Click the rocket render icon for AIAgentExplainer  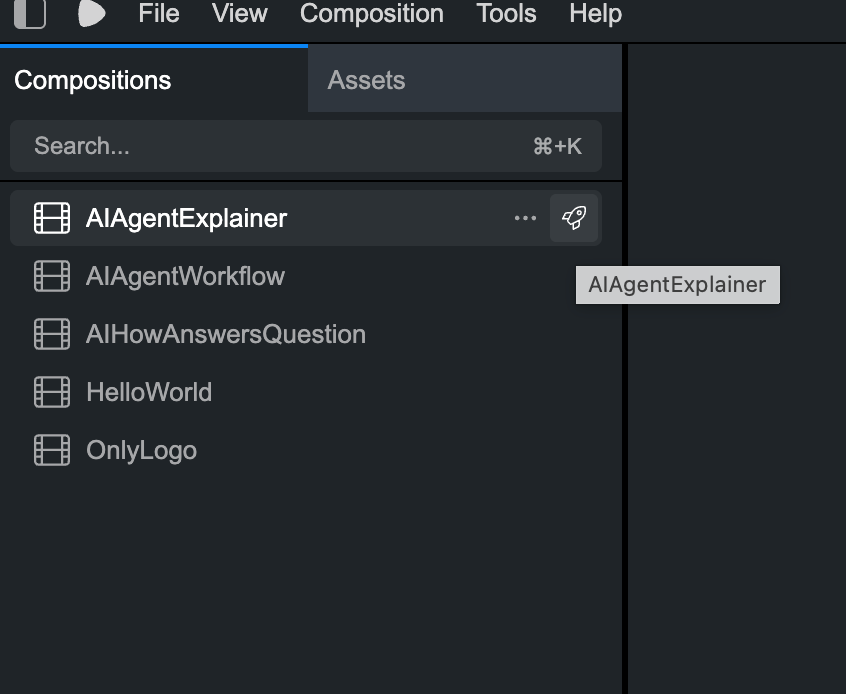(x=574, y=218)
